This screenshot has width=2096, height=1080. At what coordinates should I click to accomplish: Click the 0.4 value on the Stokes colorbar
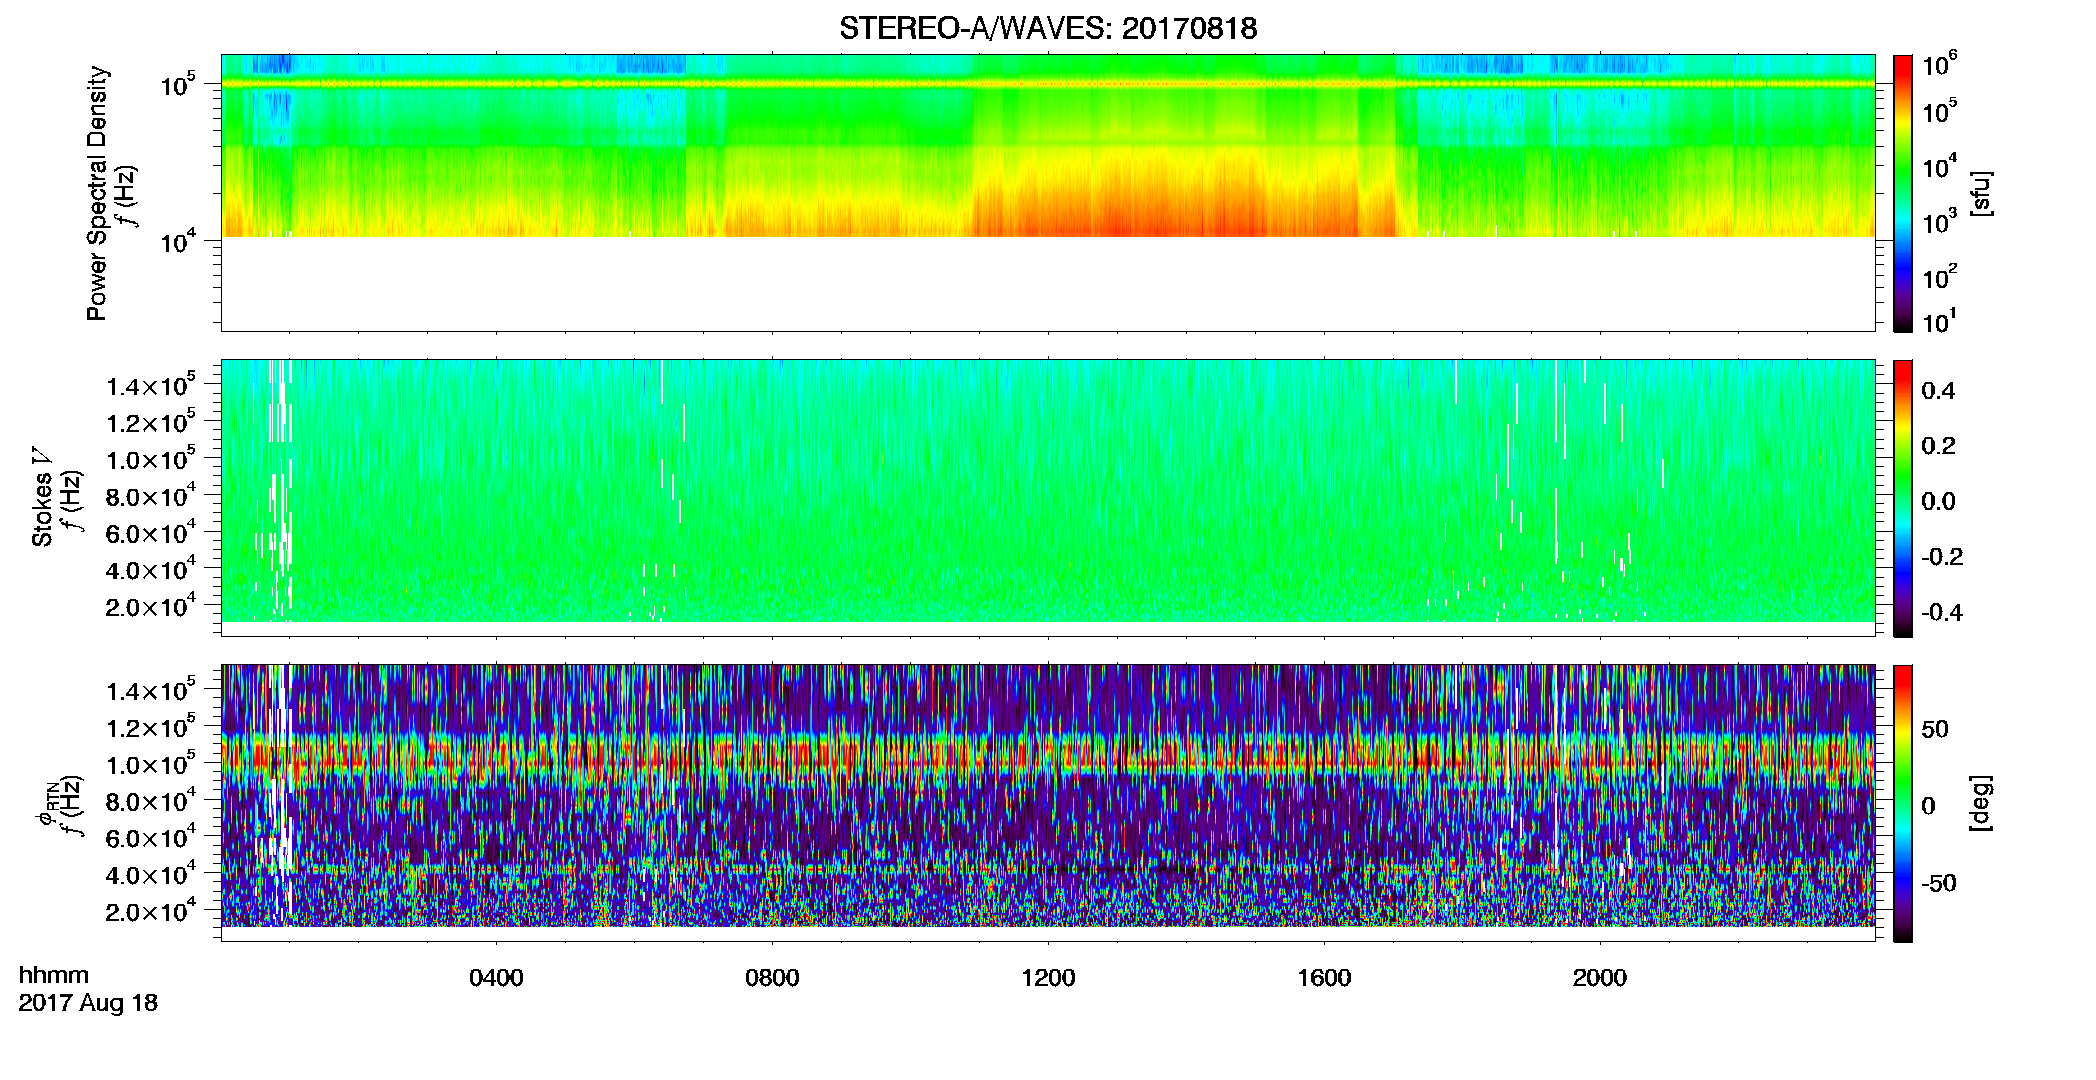click(x=1938, y=391)
